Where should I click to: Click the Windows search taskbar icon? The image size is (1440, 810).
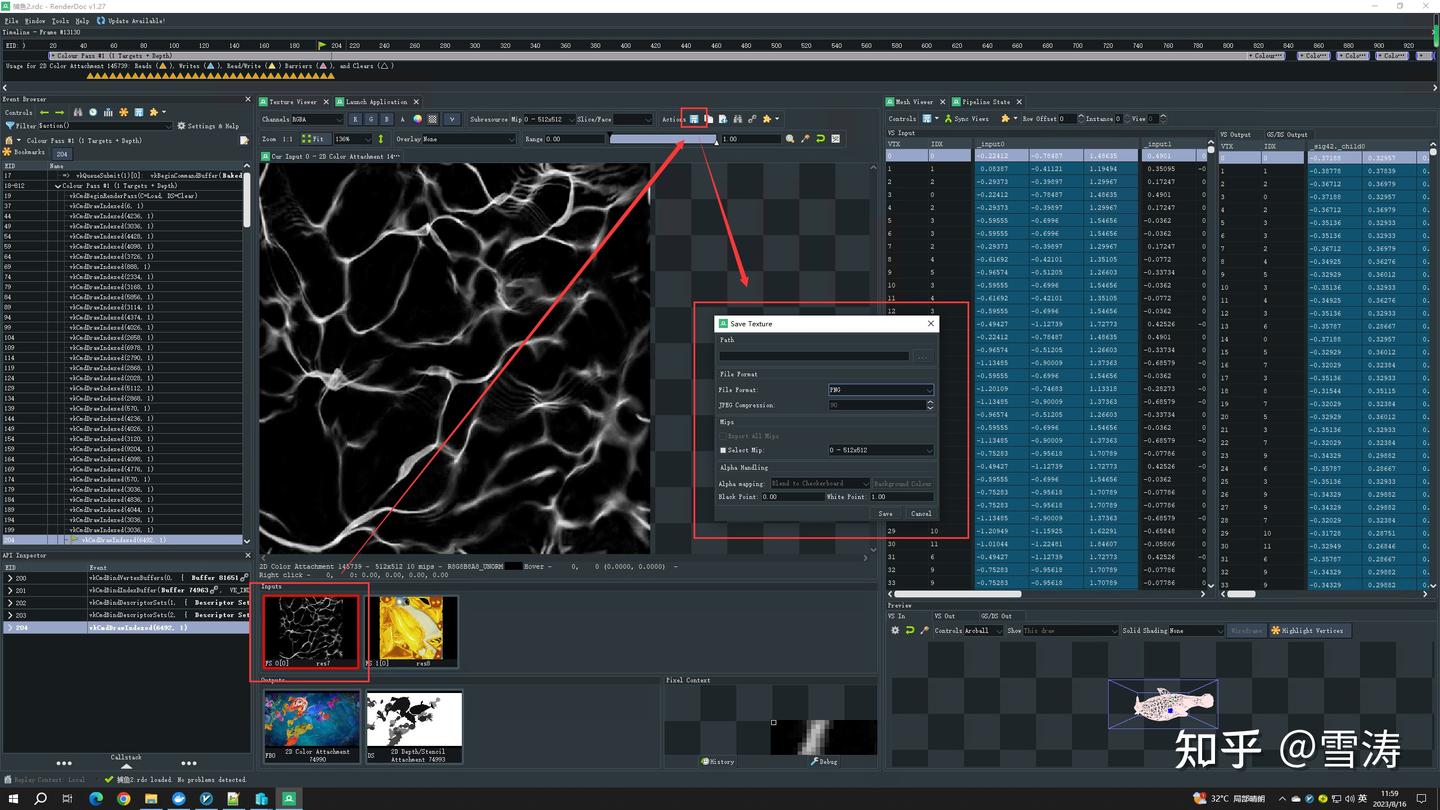pyautogui.click(x=41, y=799)
